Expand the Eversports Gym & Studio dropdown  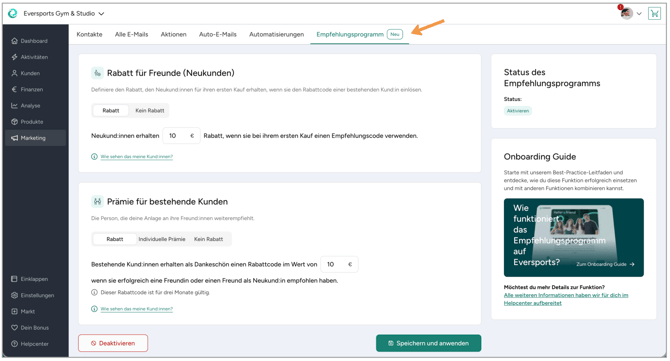pos(63,14)
